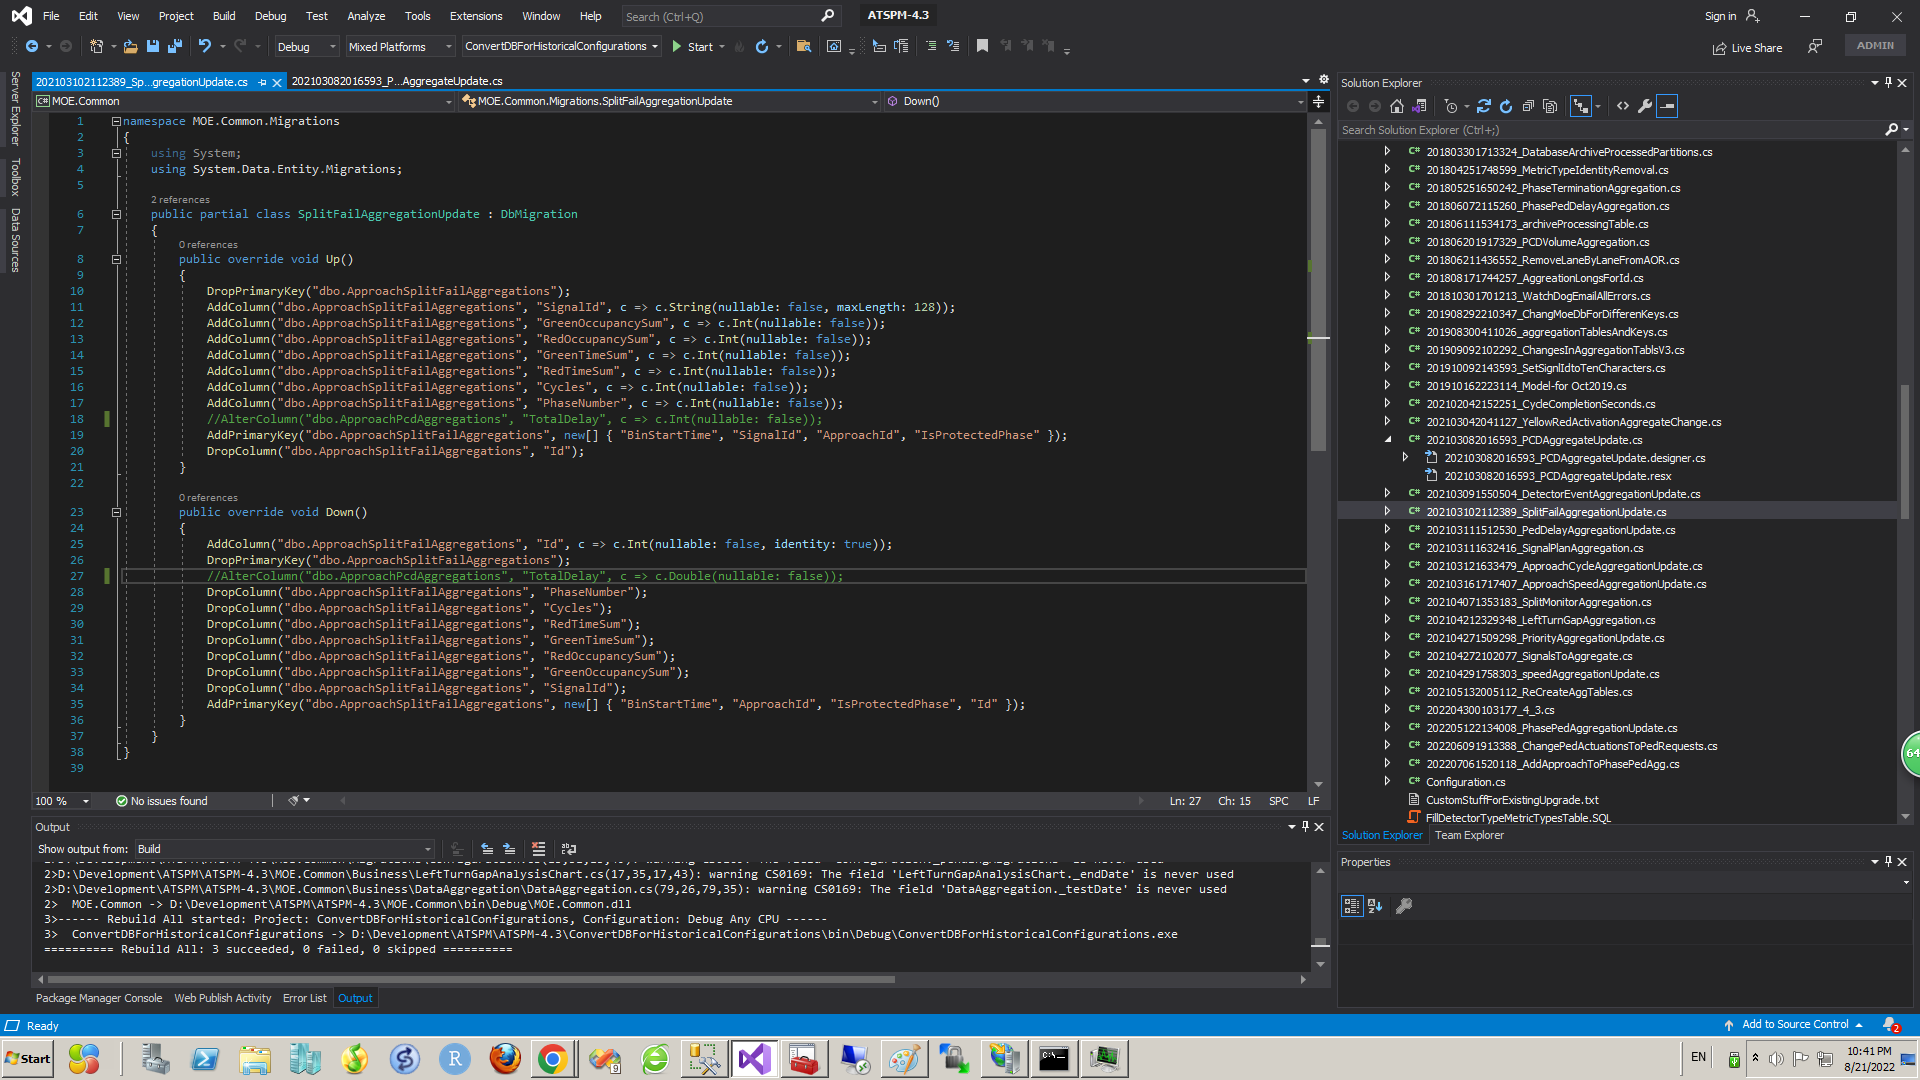Switch to the Error List tab

304,998
